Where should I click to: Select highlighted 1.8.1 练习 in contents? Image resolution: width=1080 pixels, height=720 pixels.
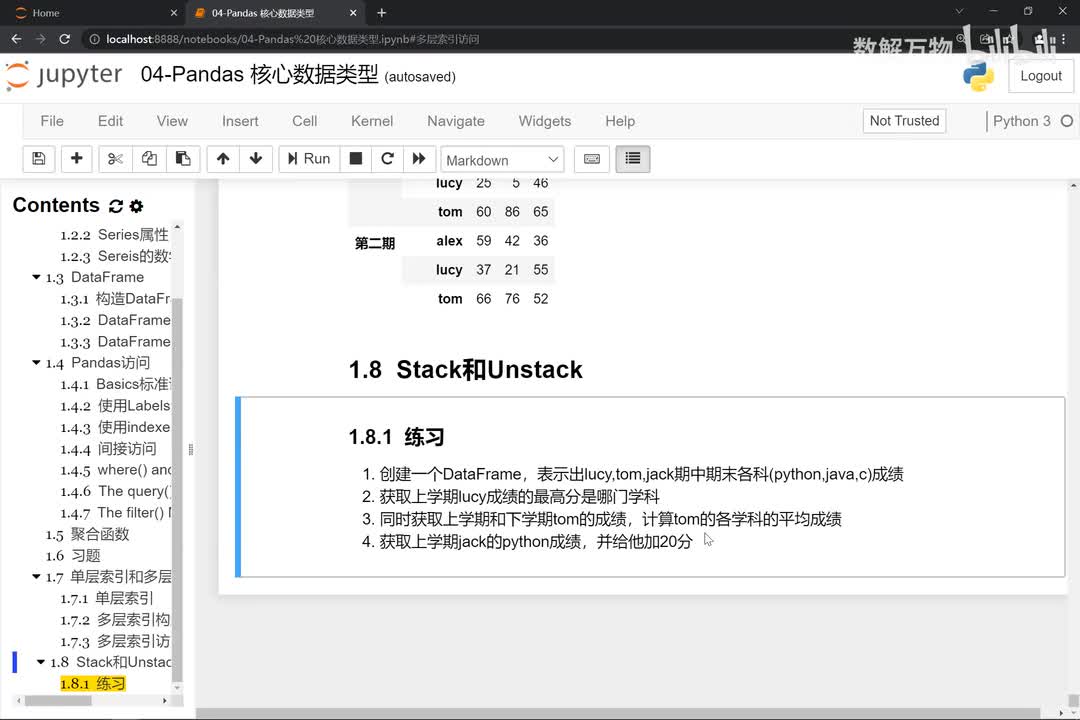coord(92,683)
